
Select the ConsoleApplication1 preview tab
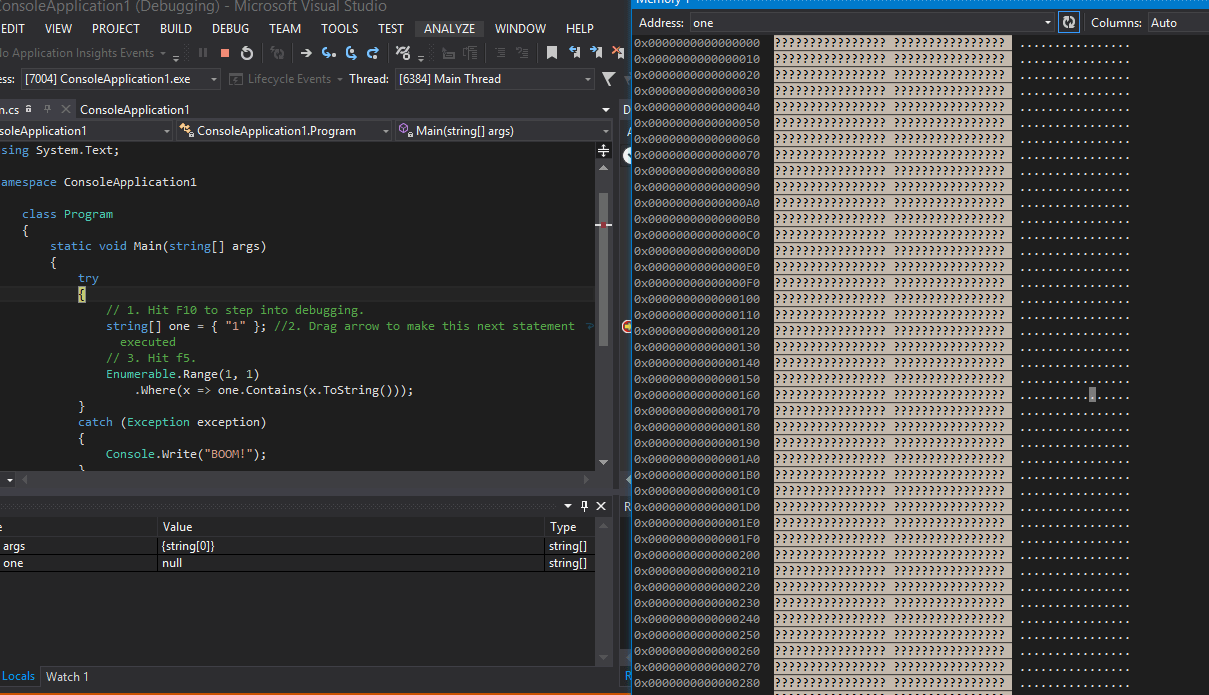[135, 109]
